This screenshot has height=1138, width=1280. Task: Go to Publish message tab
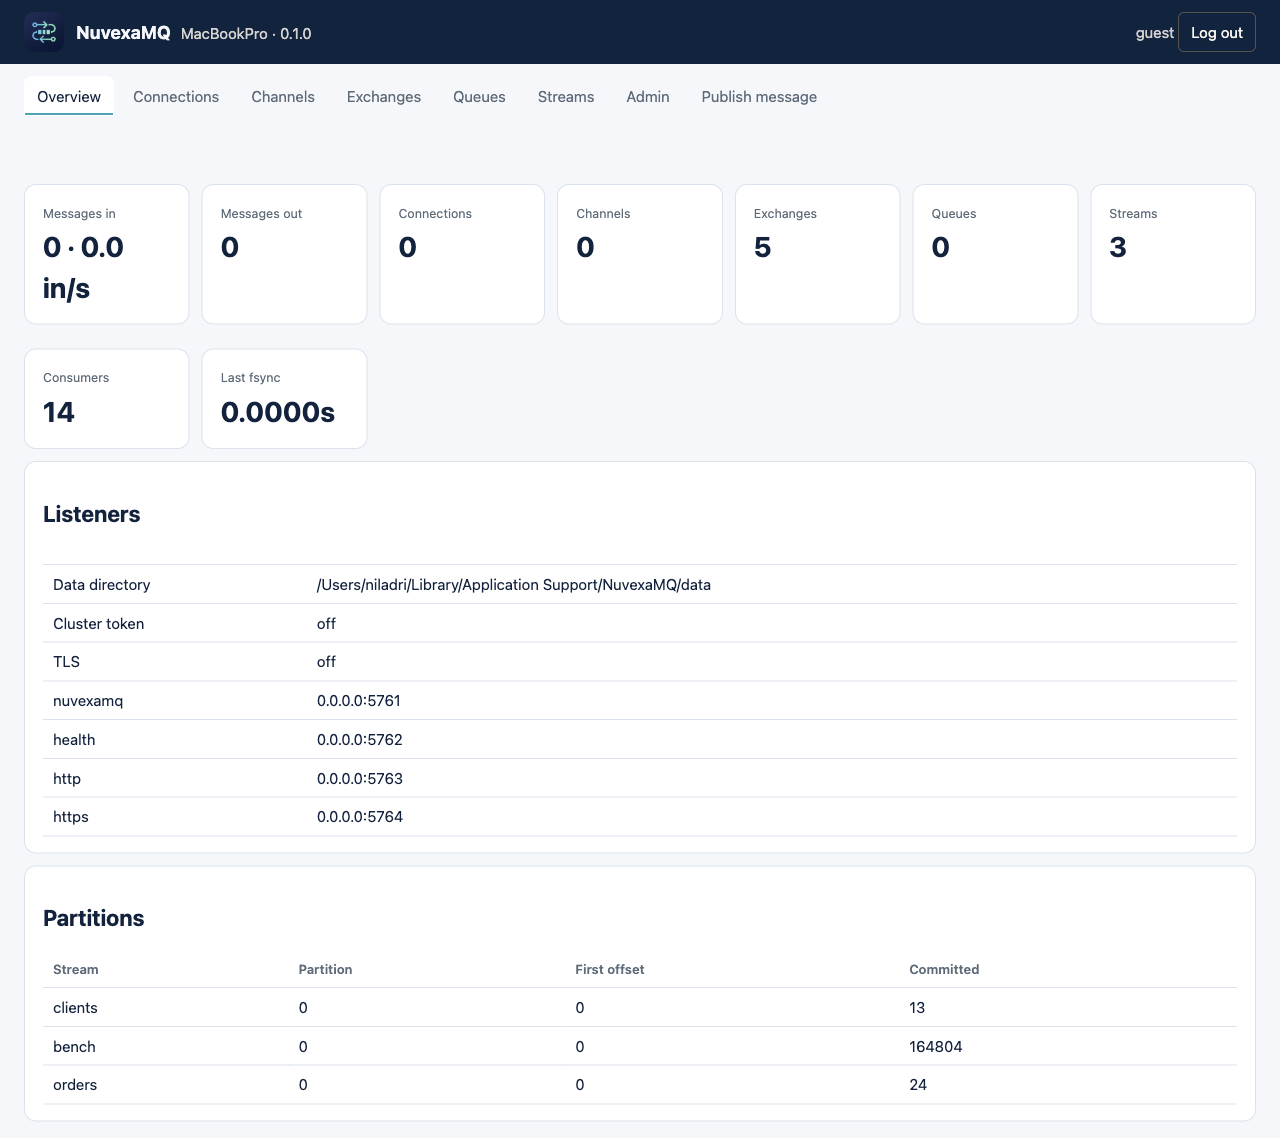coord(759,97)
